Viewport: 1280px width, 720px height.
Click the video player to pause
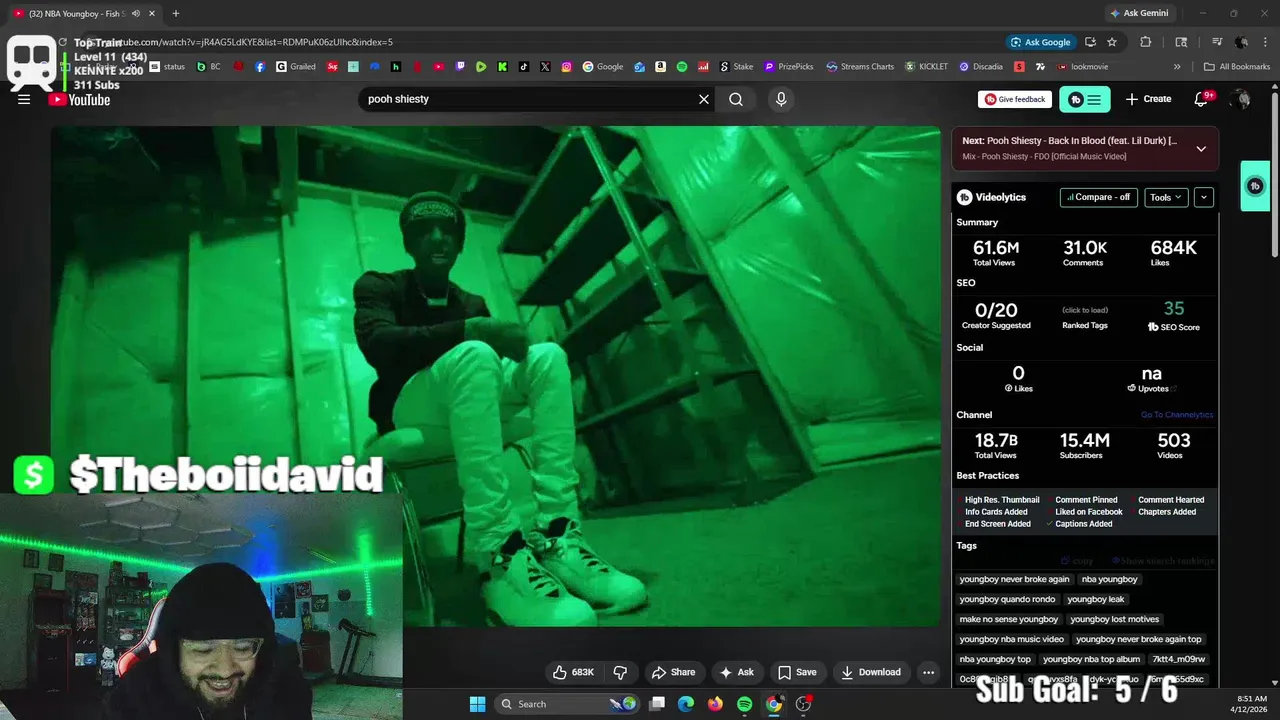click(496, 376)
